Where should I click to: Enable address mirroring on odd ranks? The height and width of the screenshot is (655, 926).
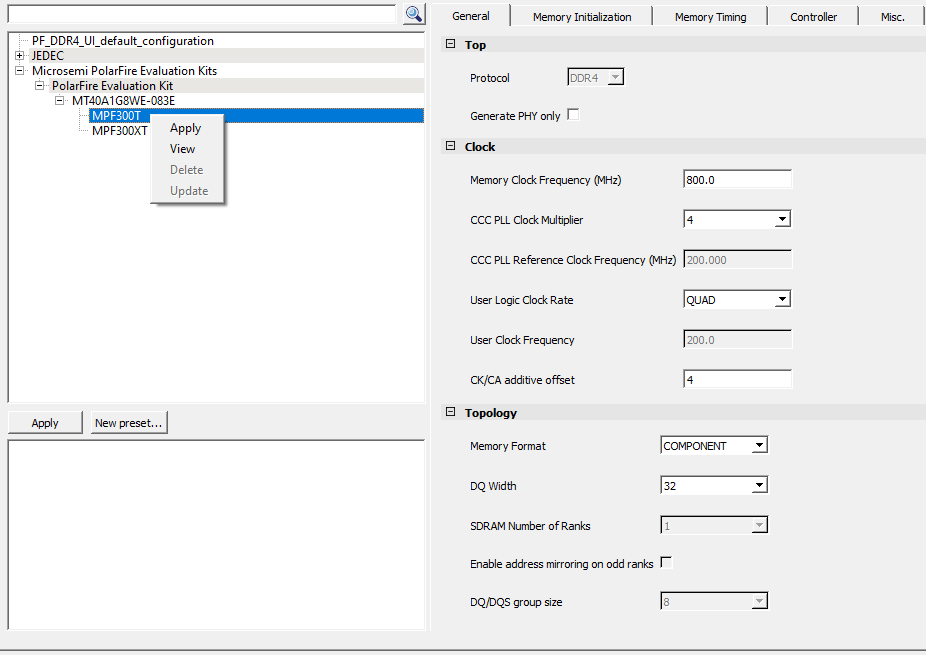[666, 563]
